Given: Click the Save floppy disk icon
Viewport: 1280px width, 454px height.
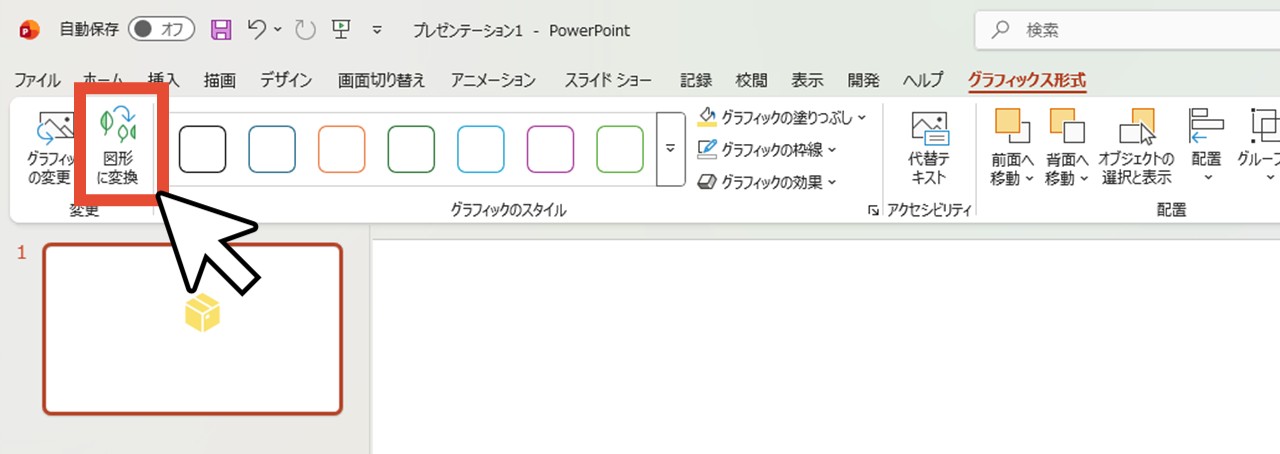Looking at the screenshot, I should point(221,30).
